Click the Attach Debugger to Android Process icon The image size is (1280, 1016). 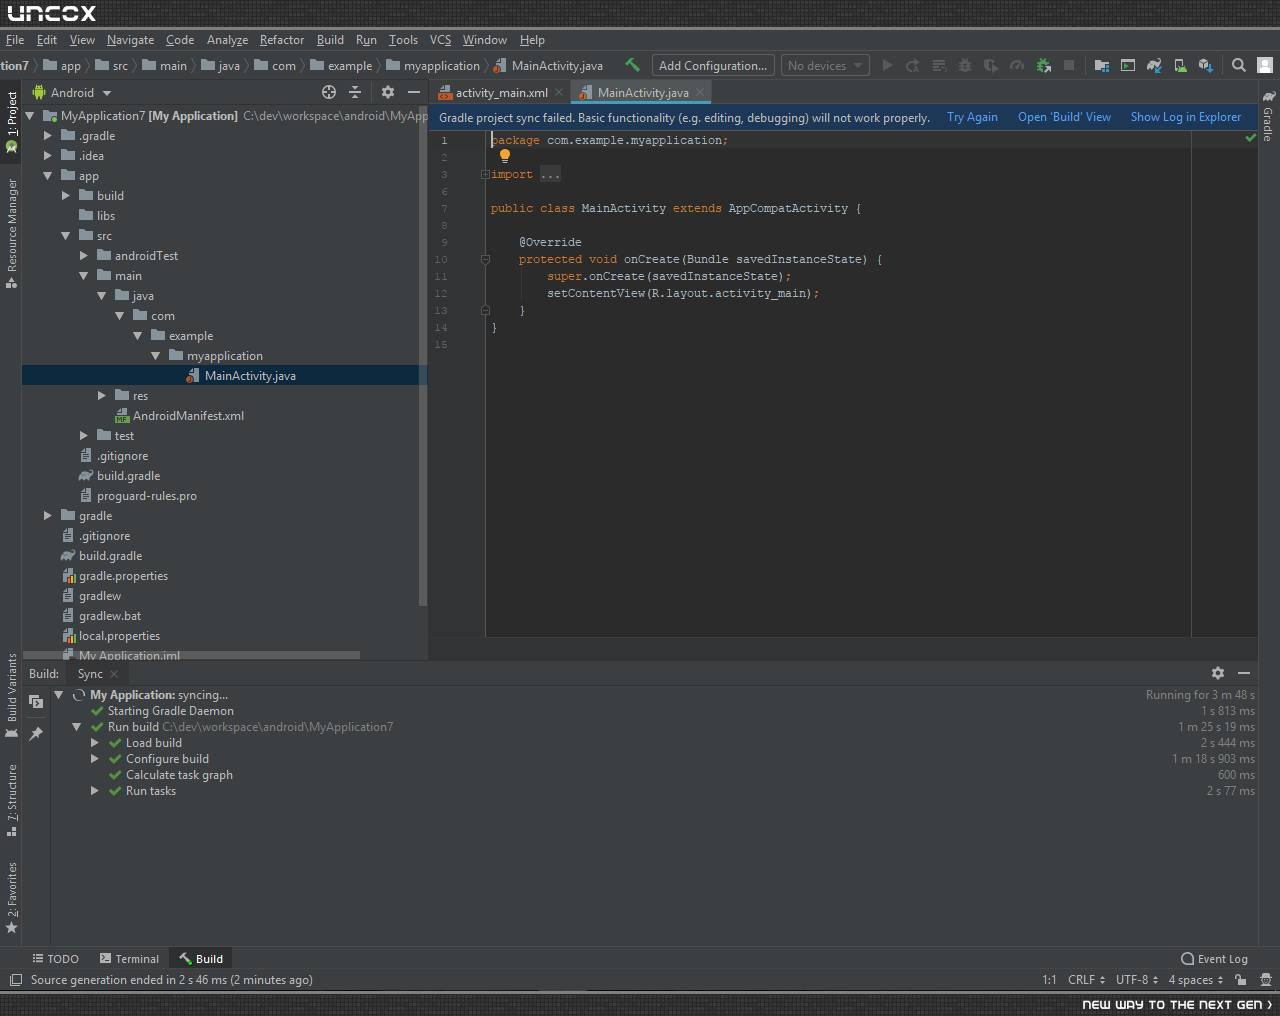pos(1043,65)
